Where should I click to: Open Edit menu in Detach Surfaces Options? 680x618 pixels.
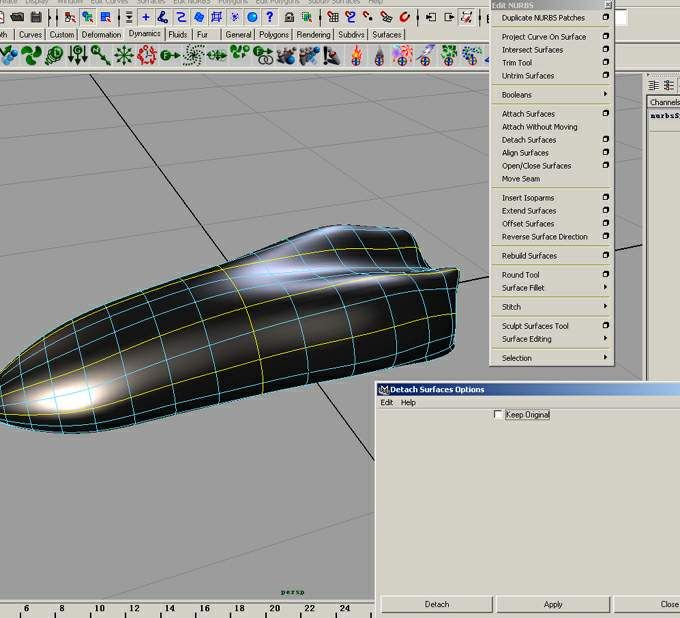(x=386, y=402)
